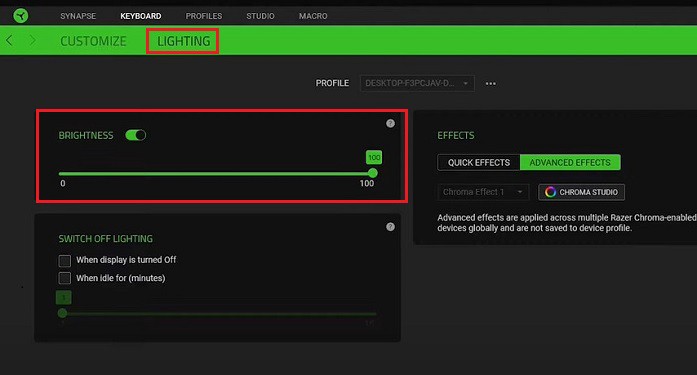697x375 pixels.
Task: Open help for the Brightness panel
Action: pos(390,124)
